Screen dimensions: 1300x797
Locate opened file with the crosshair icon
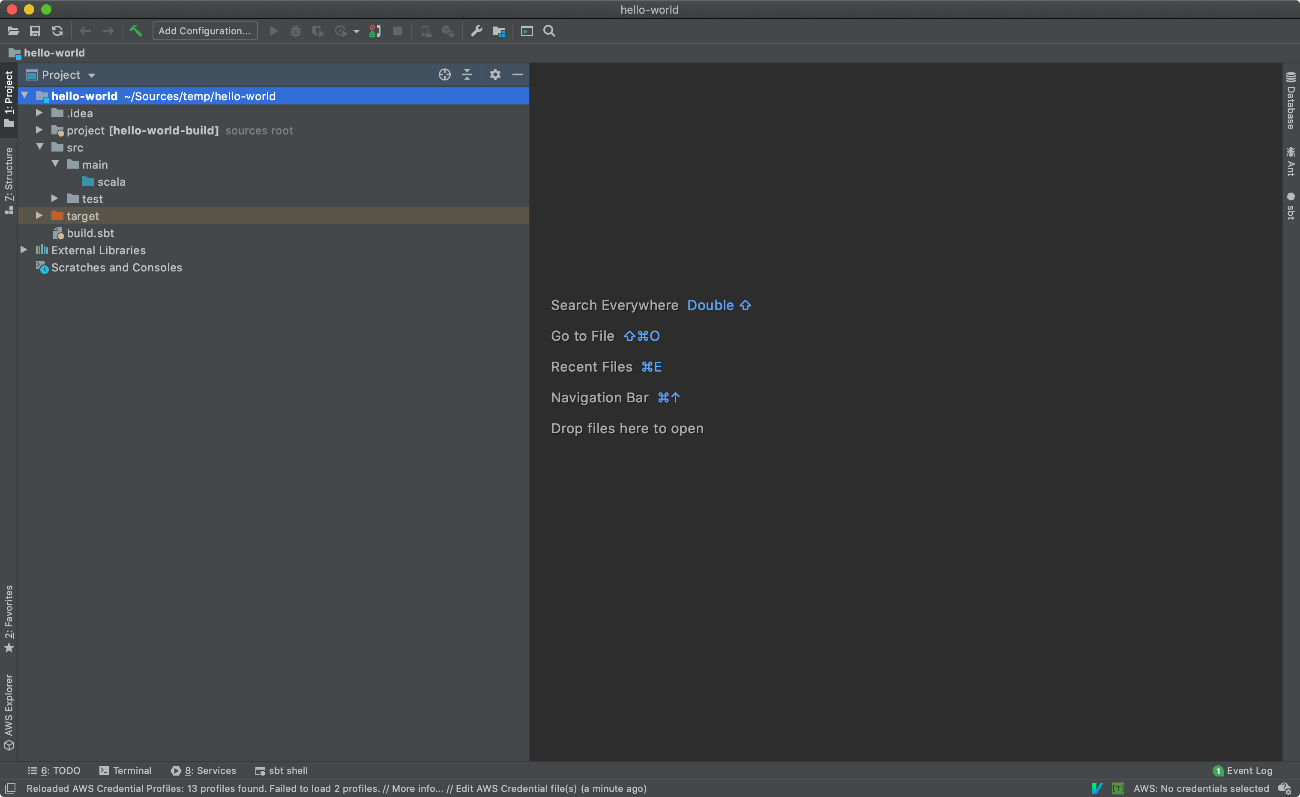444,74
